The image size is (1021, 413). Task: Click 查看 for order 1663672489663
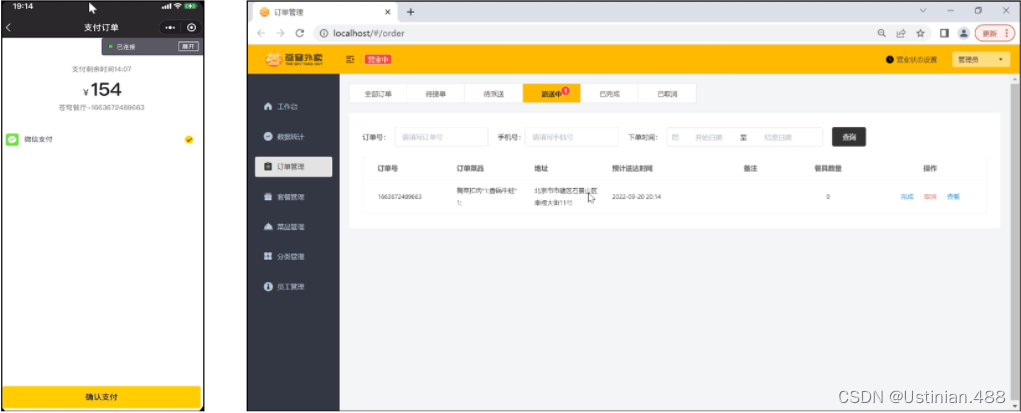[x=953, y=196]
